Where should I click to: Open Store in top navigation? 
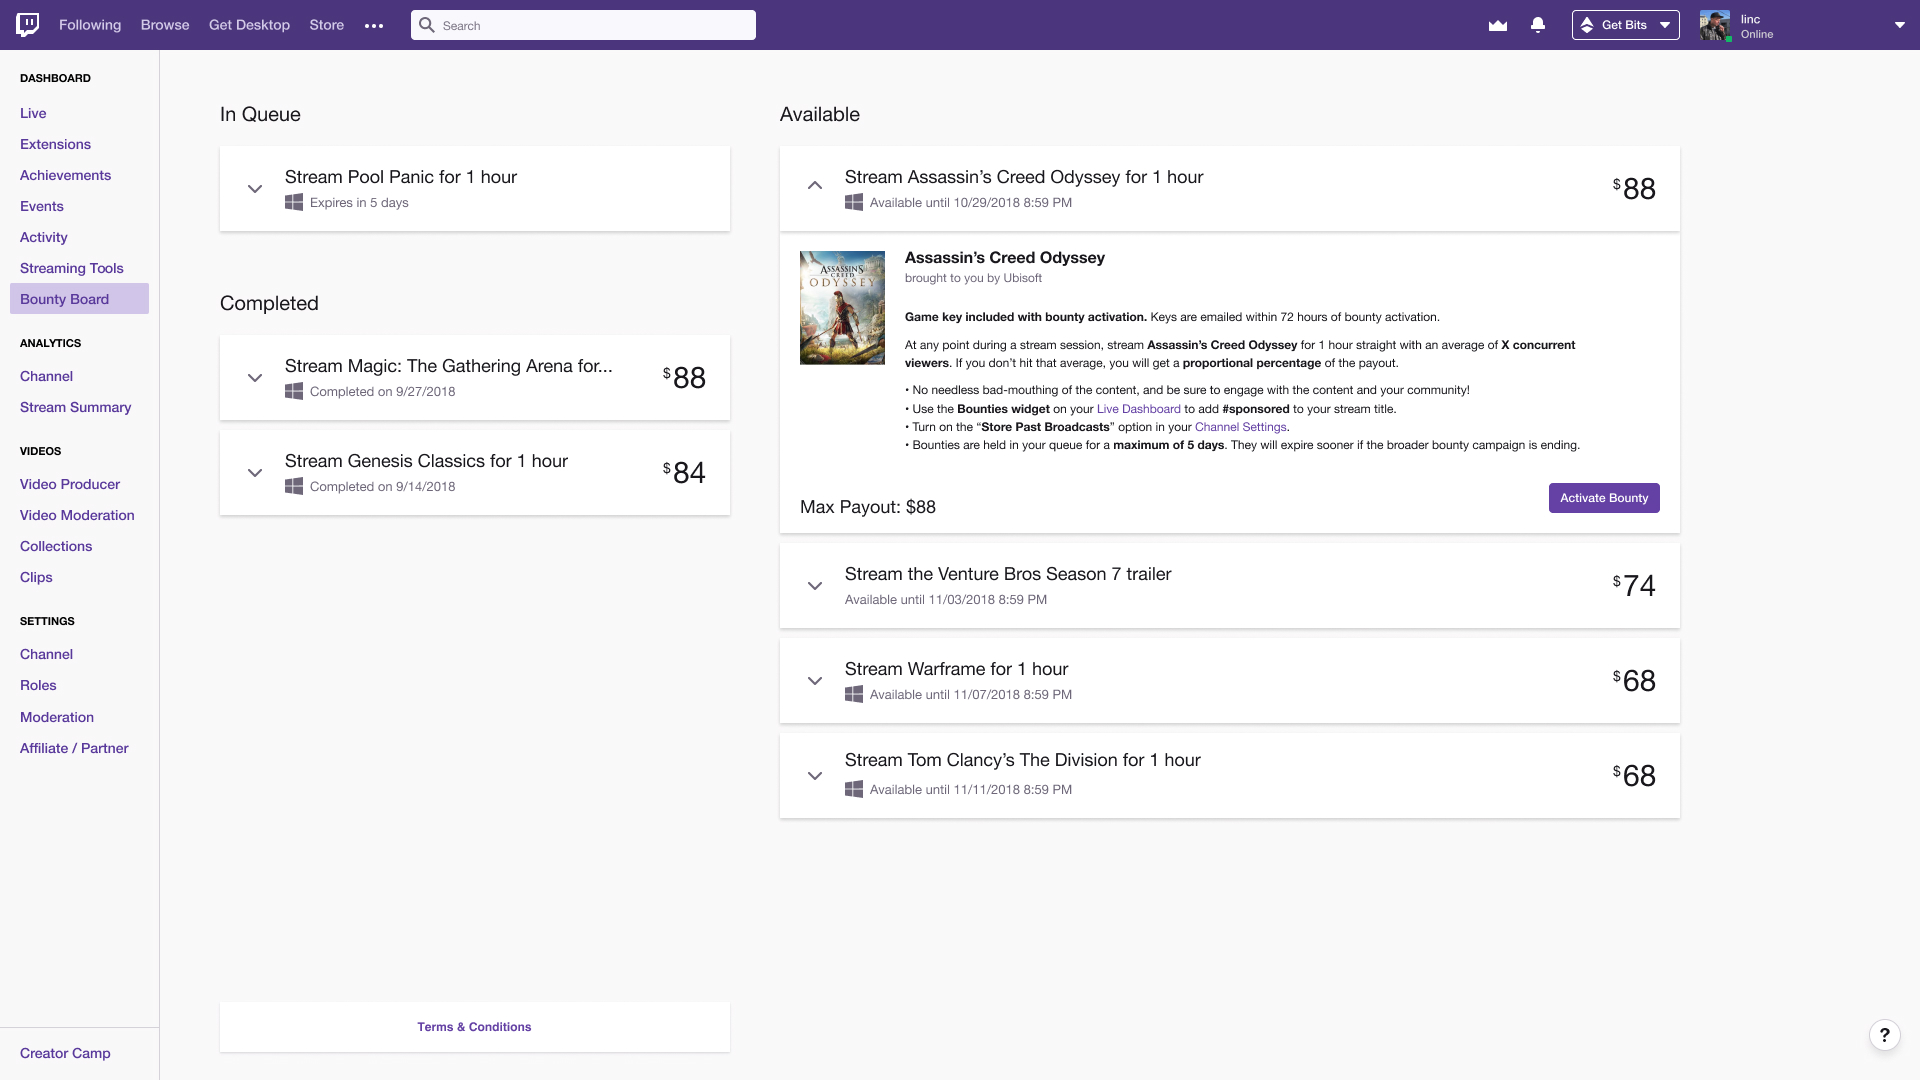(327, 25)
